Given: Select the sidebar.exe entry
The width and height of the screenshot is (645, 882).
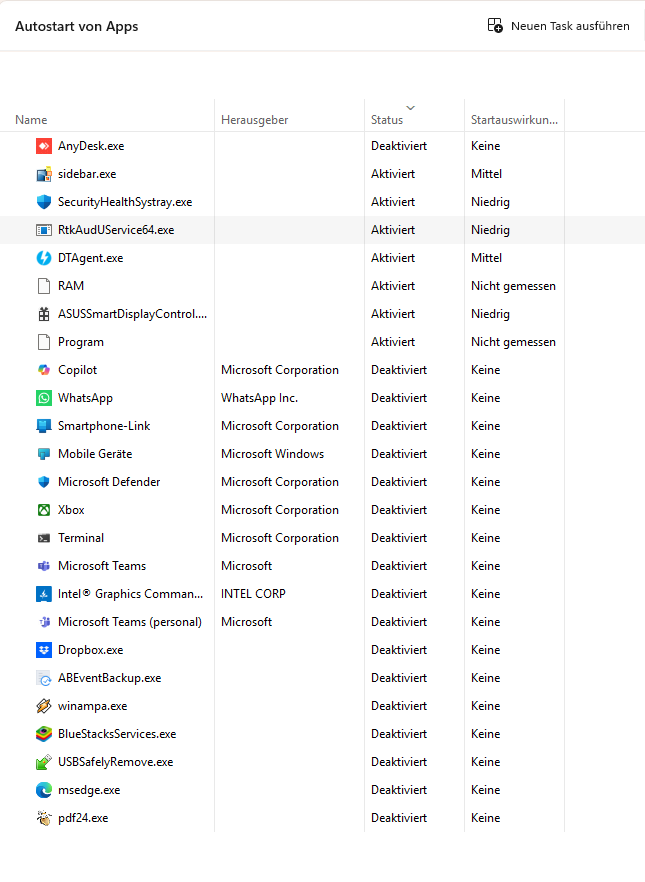Looking at the screenshot, I should point(87,174).
